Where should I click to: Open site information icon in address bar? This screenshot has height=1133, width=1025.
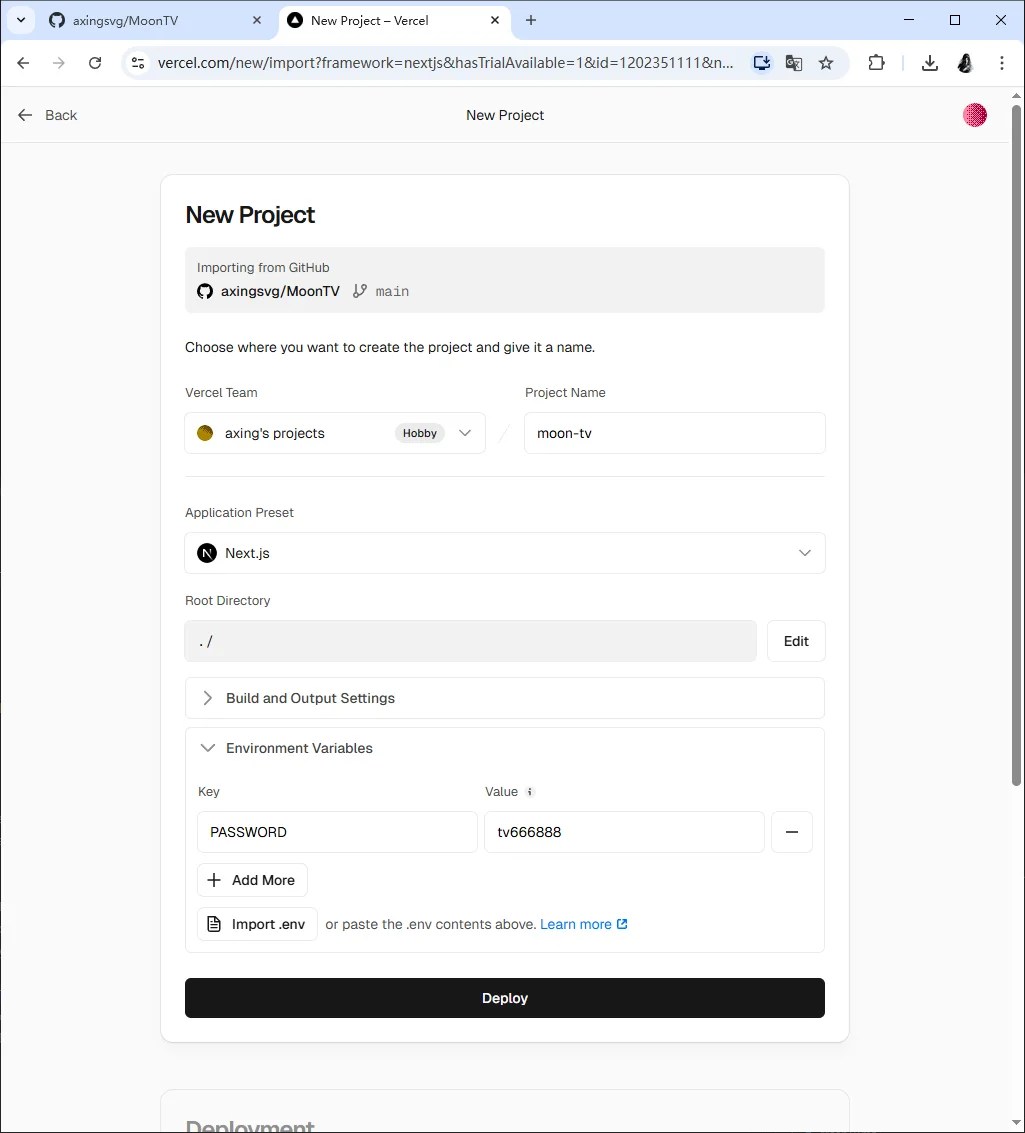[138, 63]
